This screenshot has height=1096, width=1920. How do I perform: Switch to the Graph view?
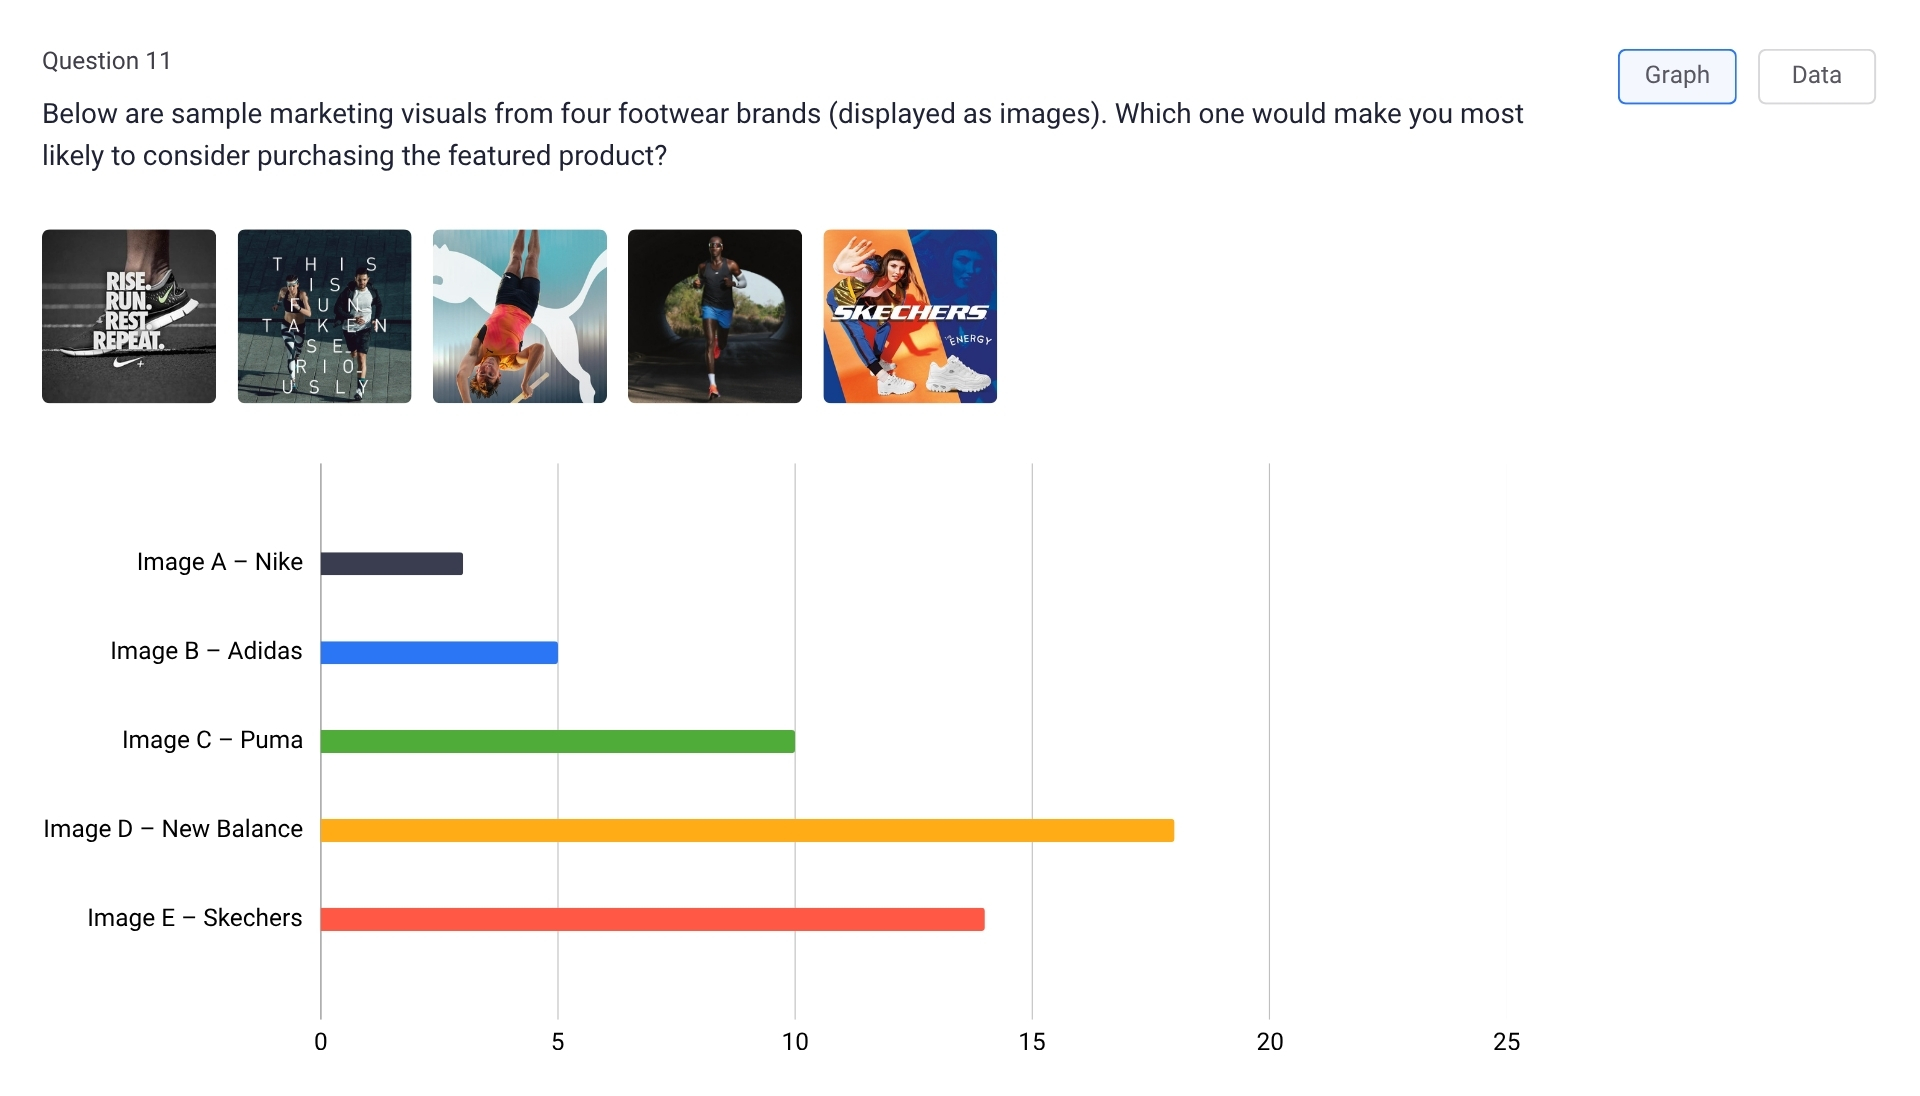click(1676, 75)
